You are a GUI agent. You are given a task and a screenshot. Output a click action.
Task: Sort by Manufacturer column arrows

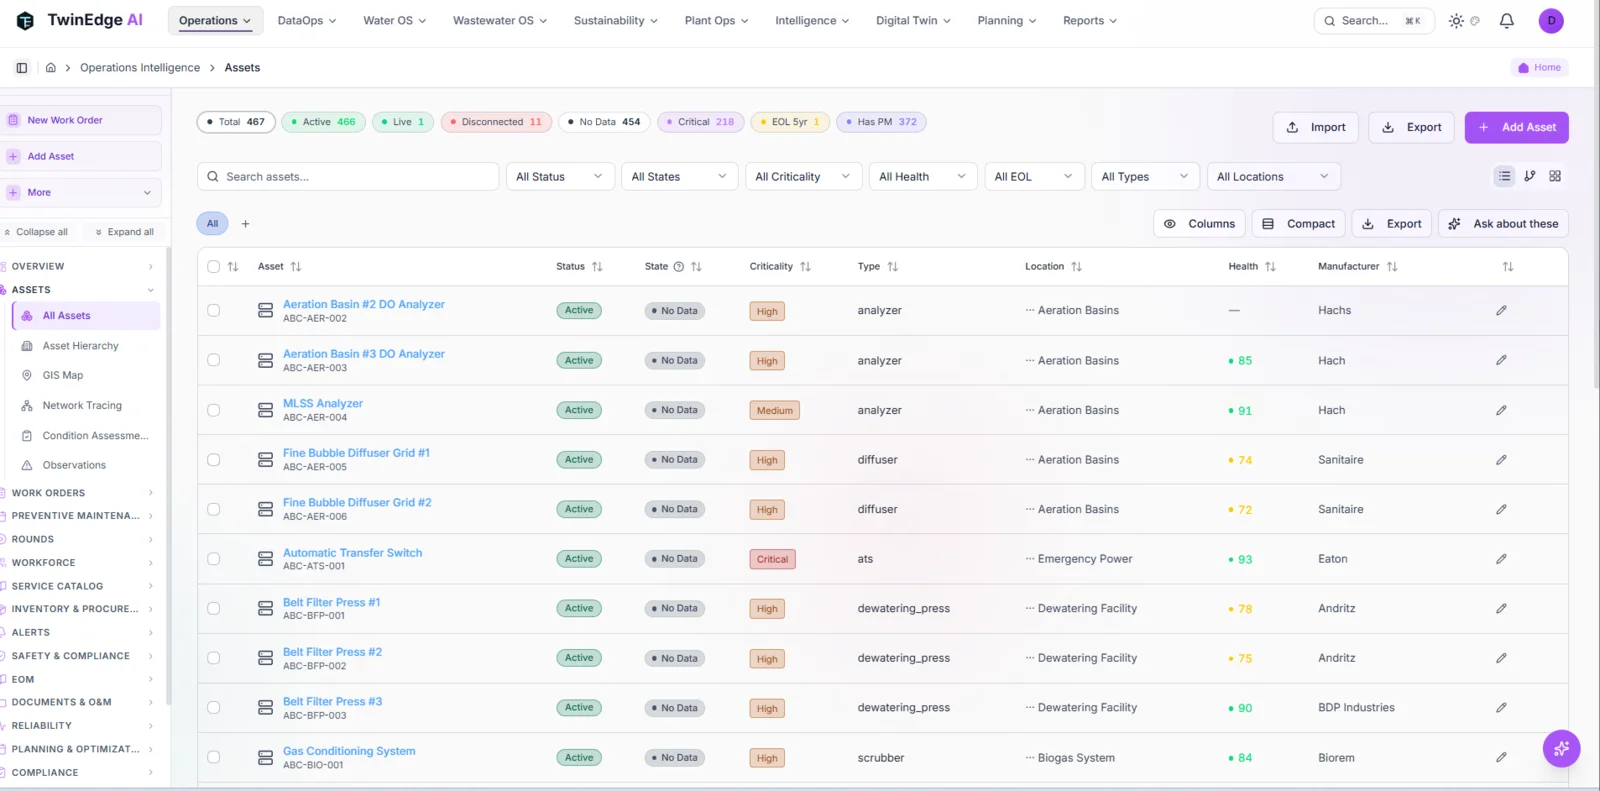click(x=1392, y=267)
